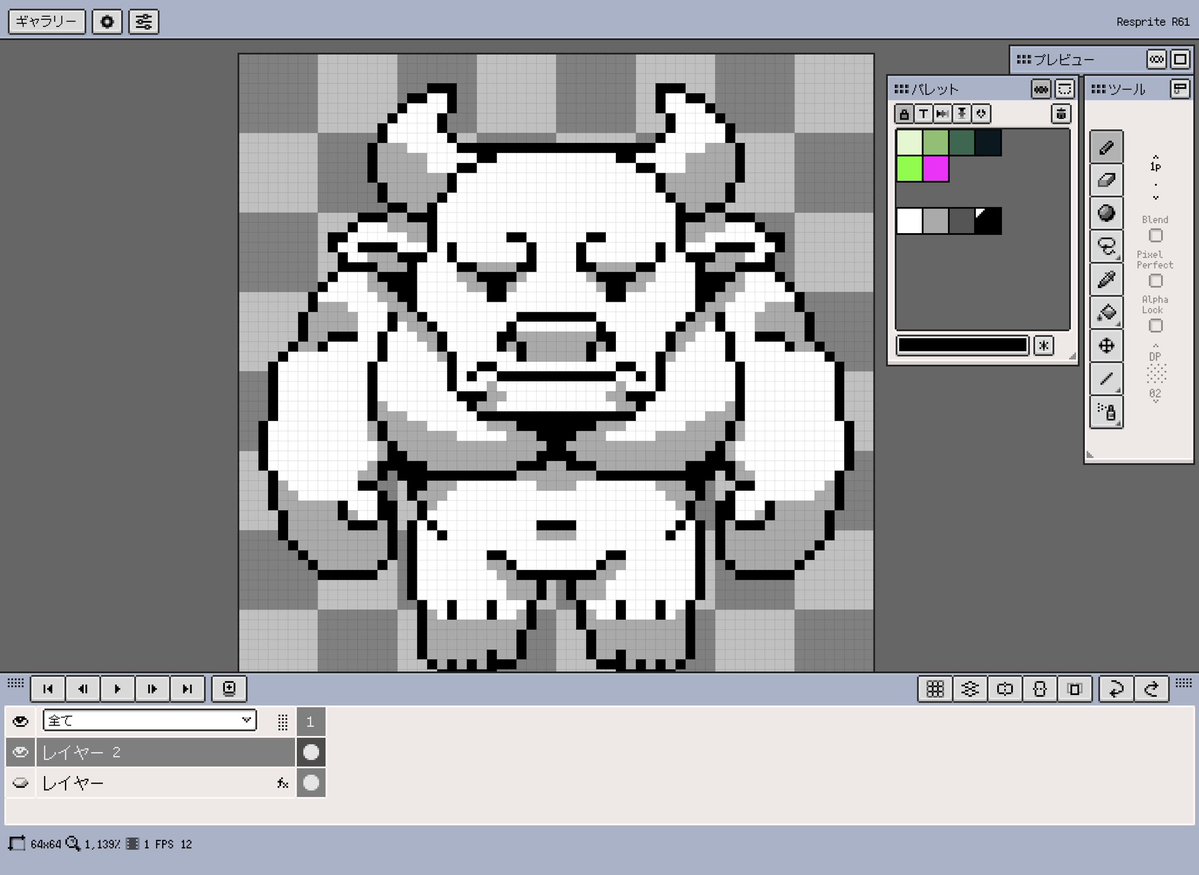Click the palette T icon

pos(923,114)
